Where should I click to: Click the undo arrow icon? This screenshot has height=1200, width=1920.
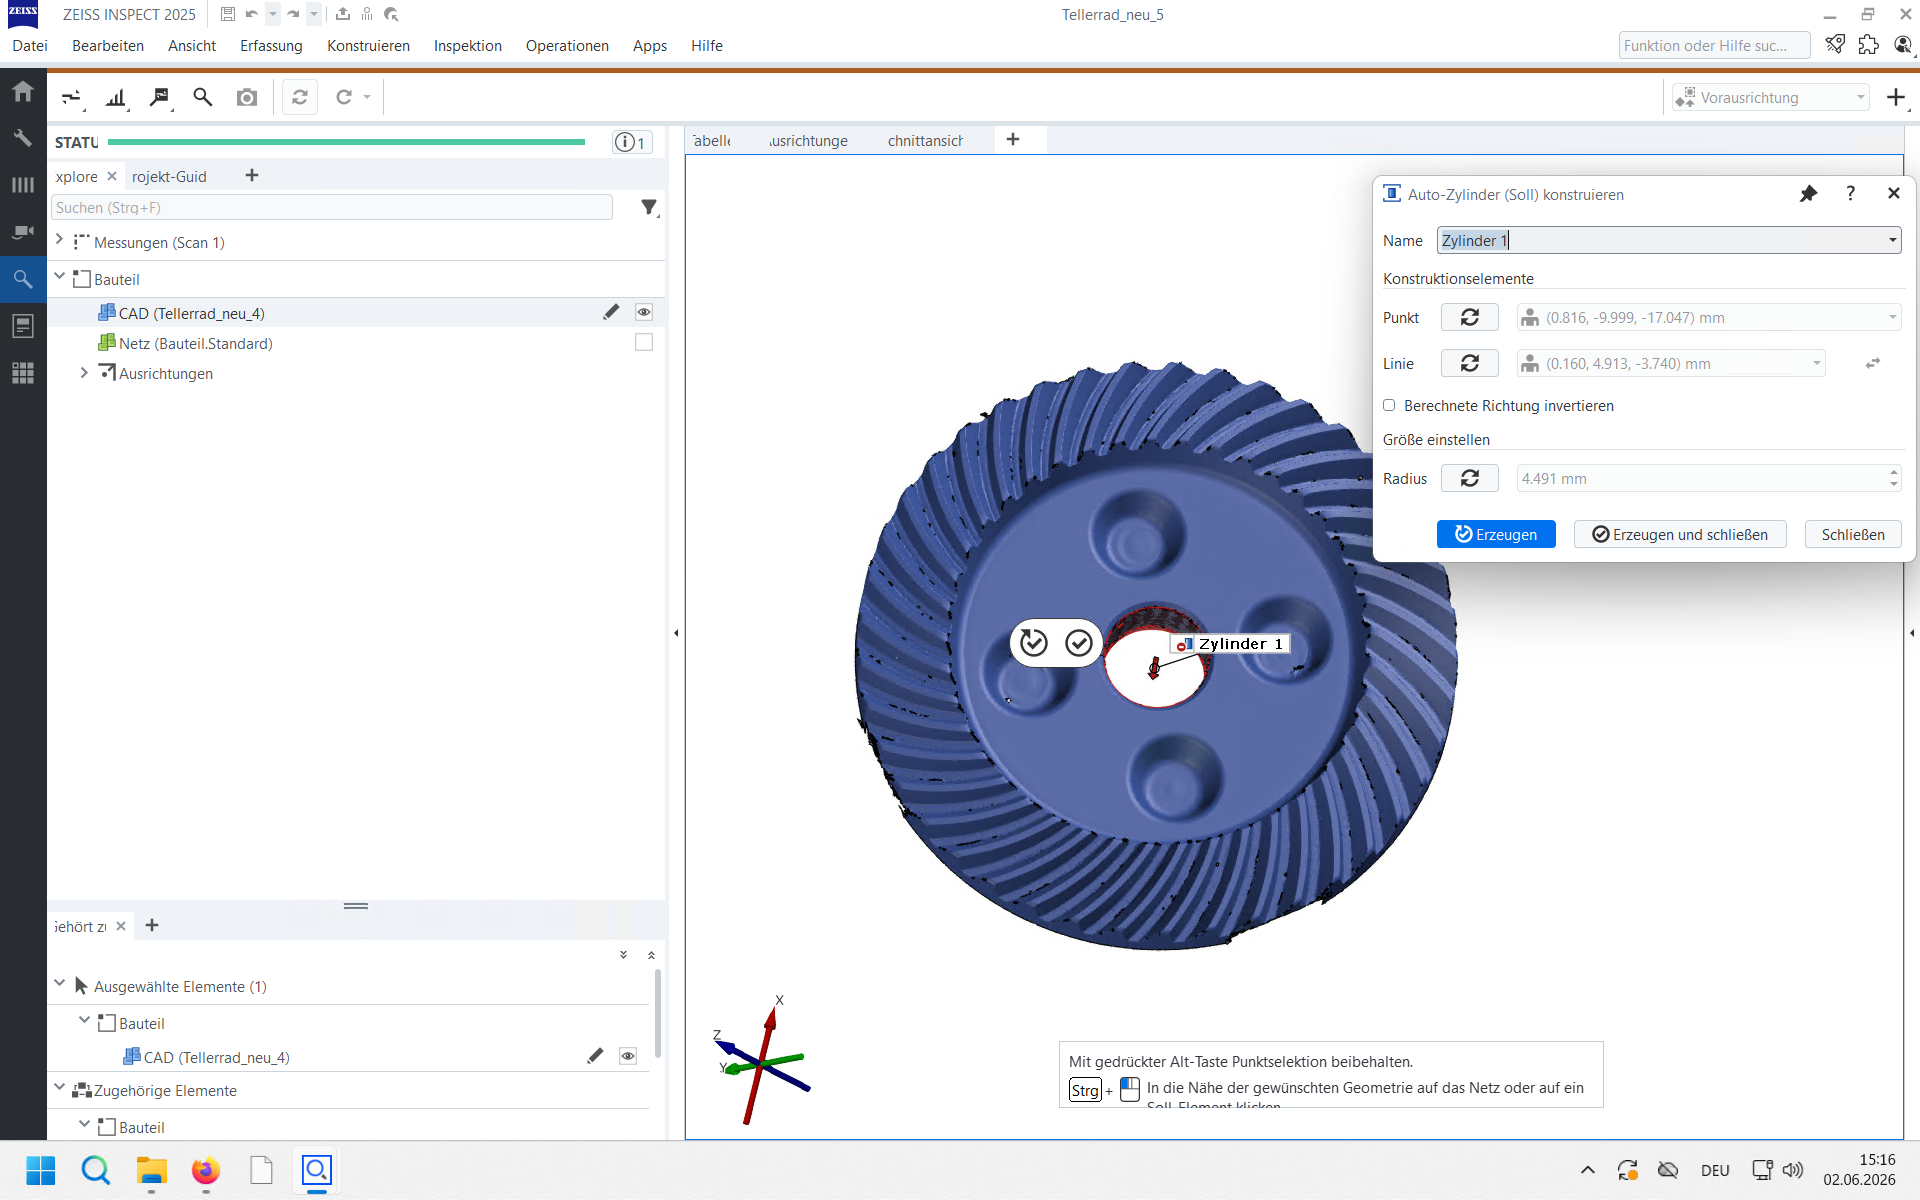pyautogui.click(x=252, y=14)
